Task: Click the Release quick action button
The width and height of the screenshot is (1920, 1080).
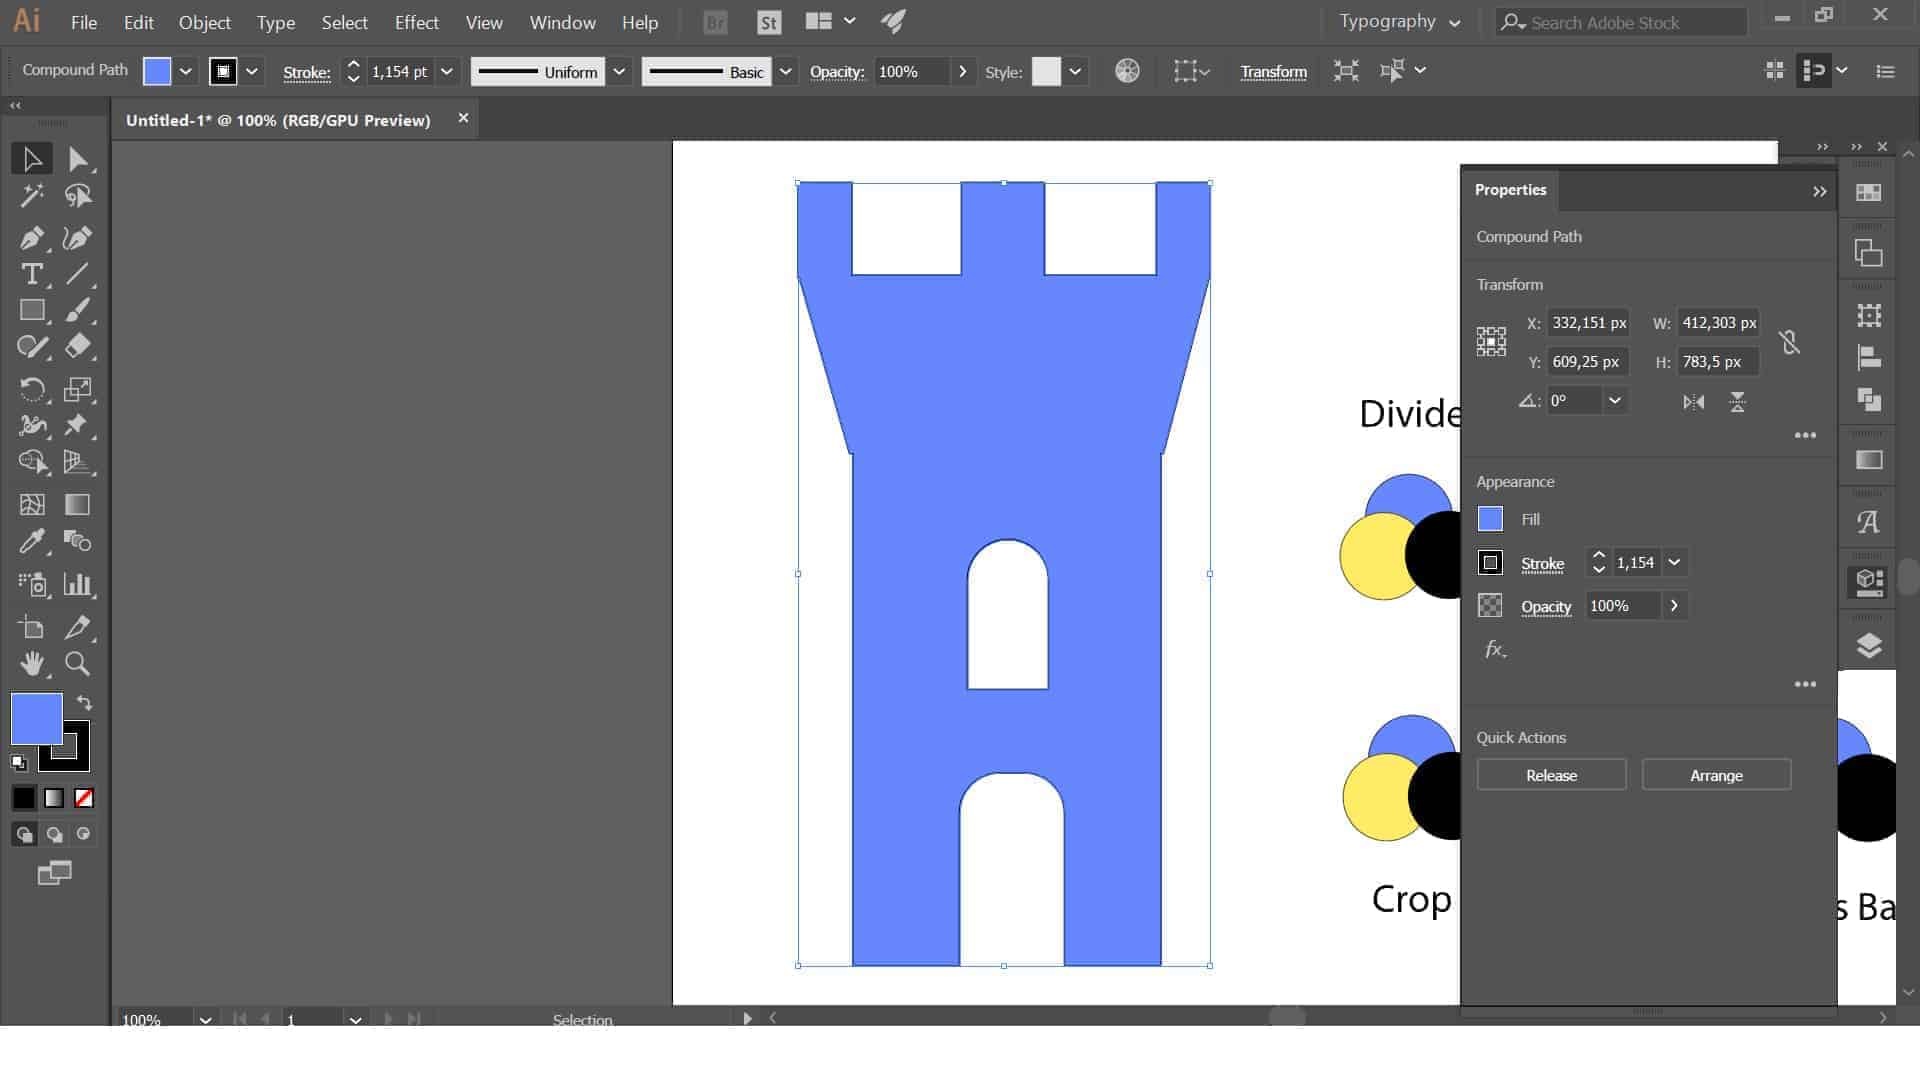Action: (x=1551, y=775)
